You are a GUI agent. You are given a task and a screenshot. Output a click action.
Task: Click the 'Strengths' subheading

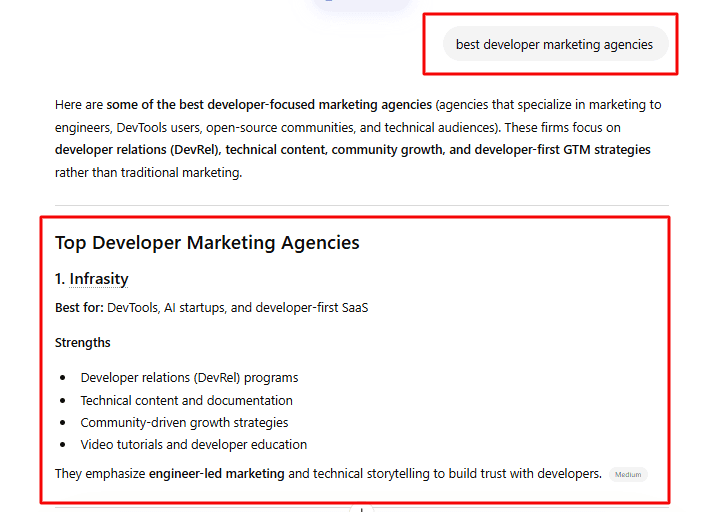pyautogui.click(x=82, y=343)
